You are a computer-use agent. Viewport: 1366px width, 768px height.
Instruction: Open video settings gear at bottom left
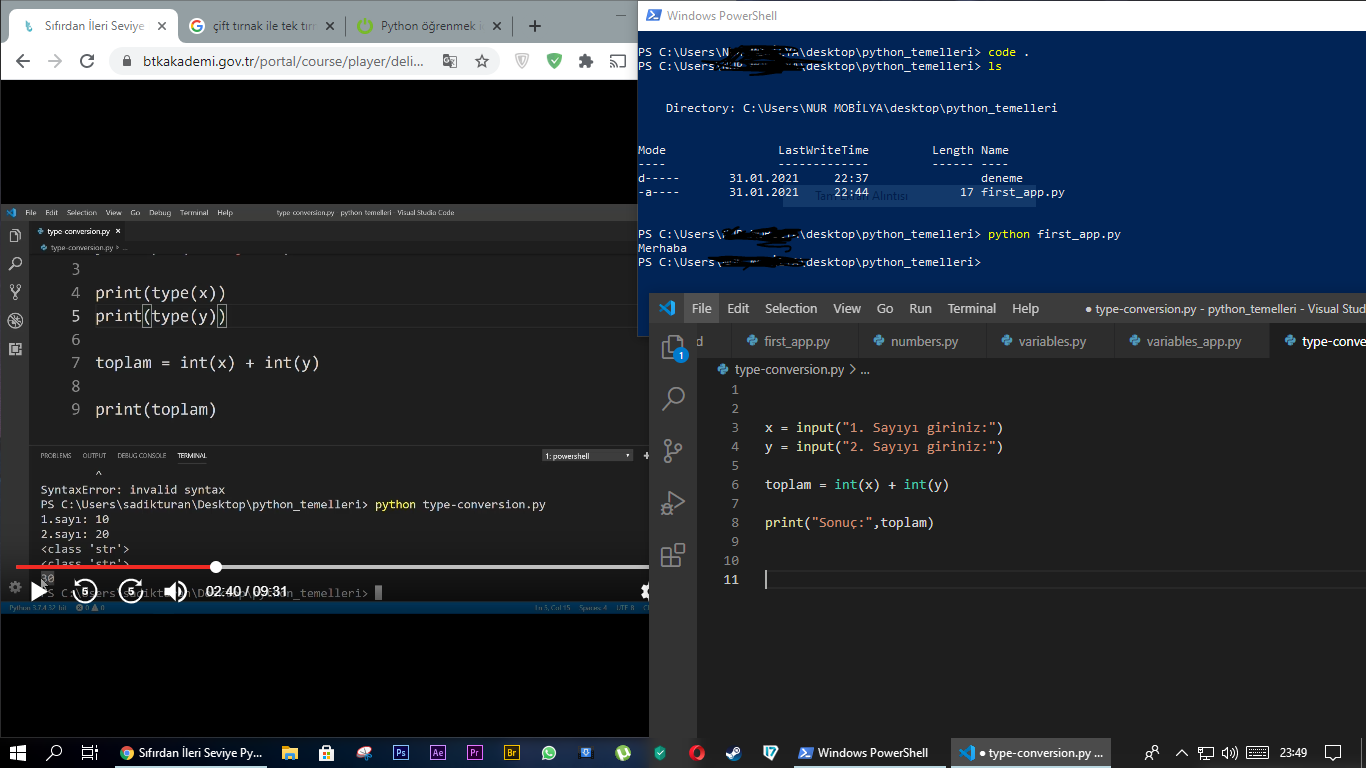[x=15, y=588]
